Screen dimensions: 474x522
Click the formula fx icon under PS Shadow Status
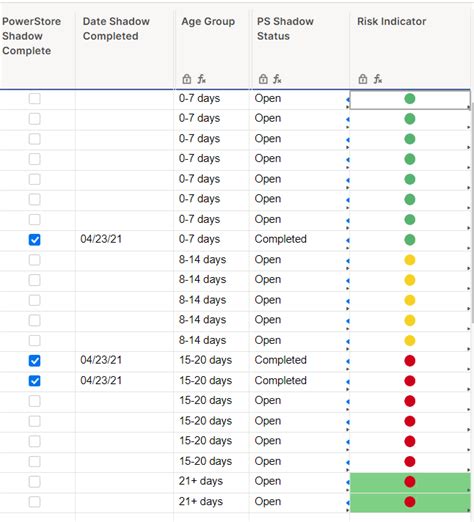tap(277, 79)
